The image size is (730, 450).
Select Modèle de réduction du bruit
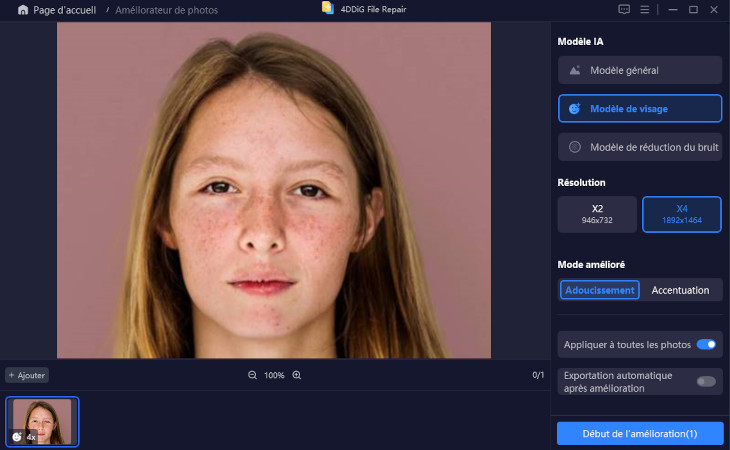pos(640,147)
